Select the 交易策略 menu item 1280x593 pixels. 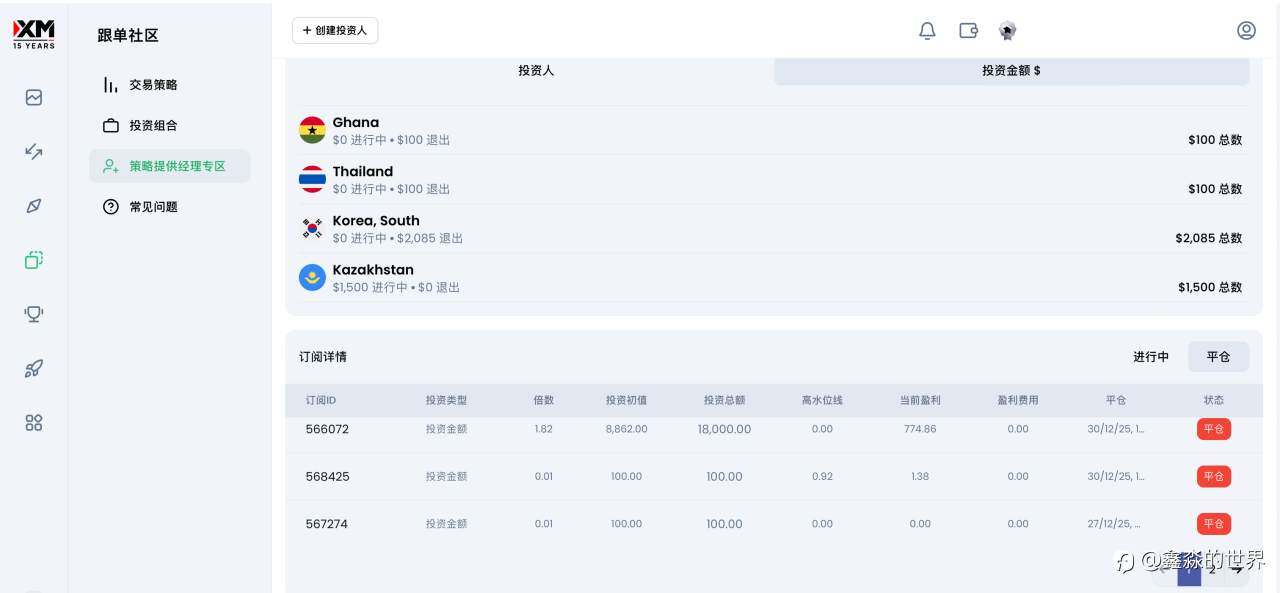(x=153, y=85)
